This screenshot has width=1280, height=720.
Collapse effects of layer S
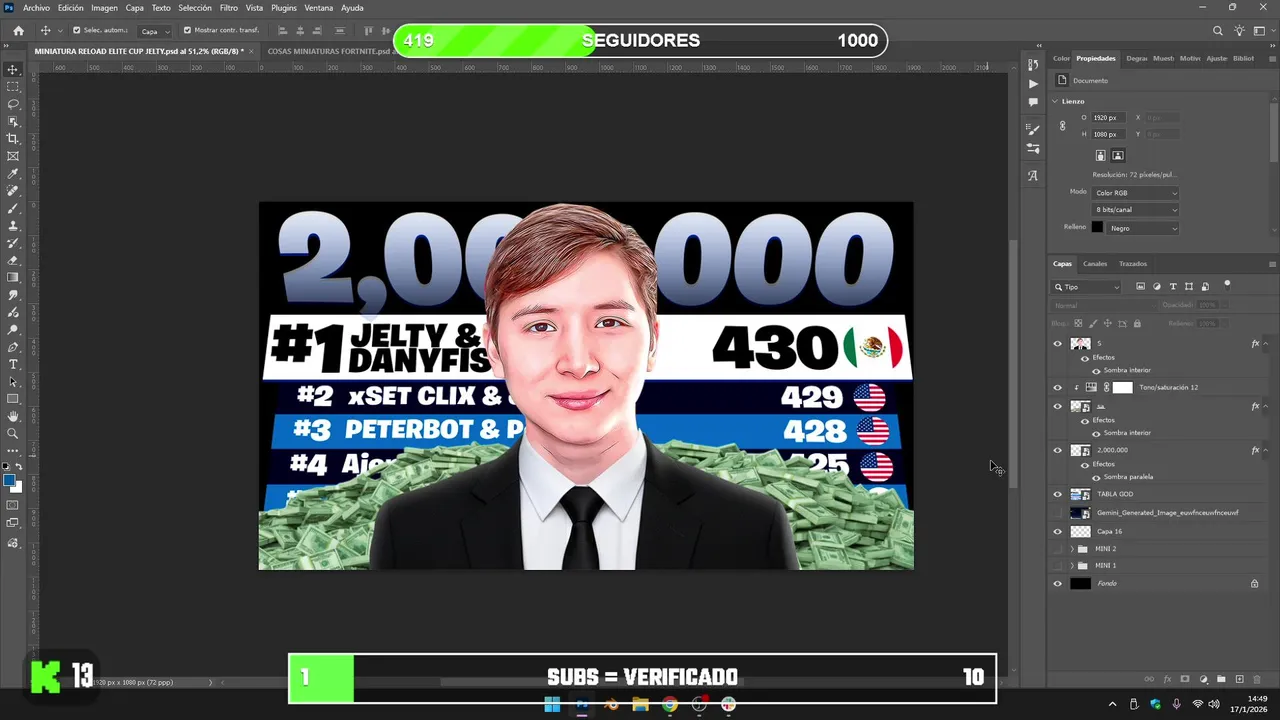pos(1266,344)
